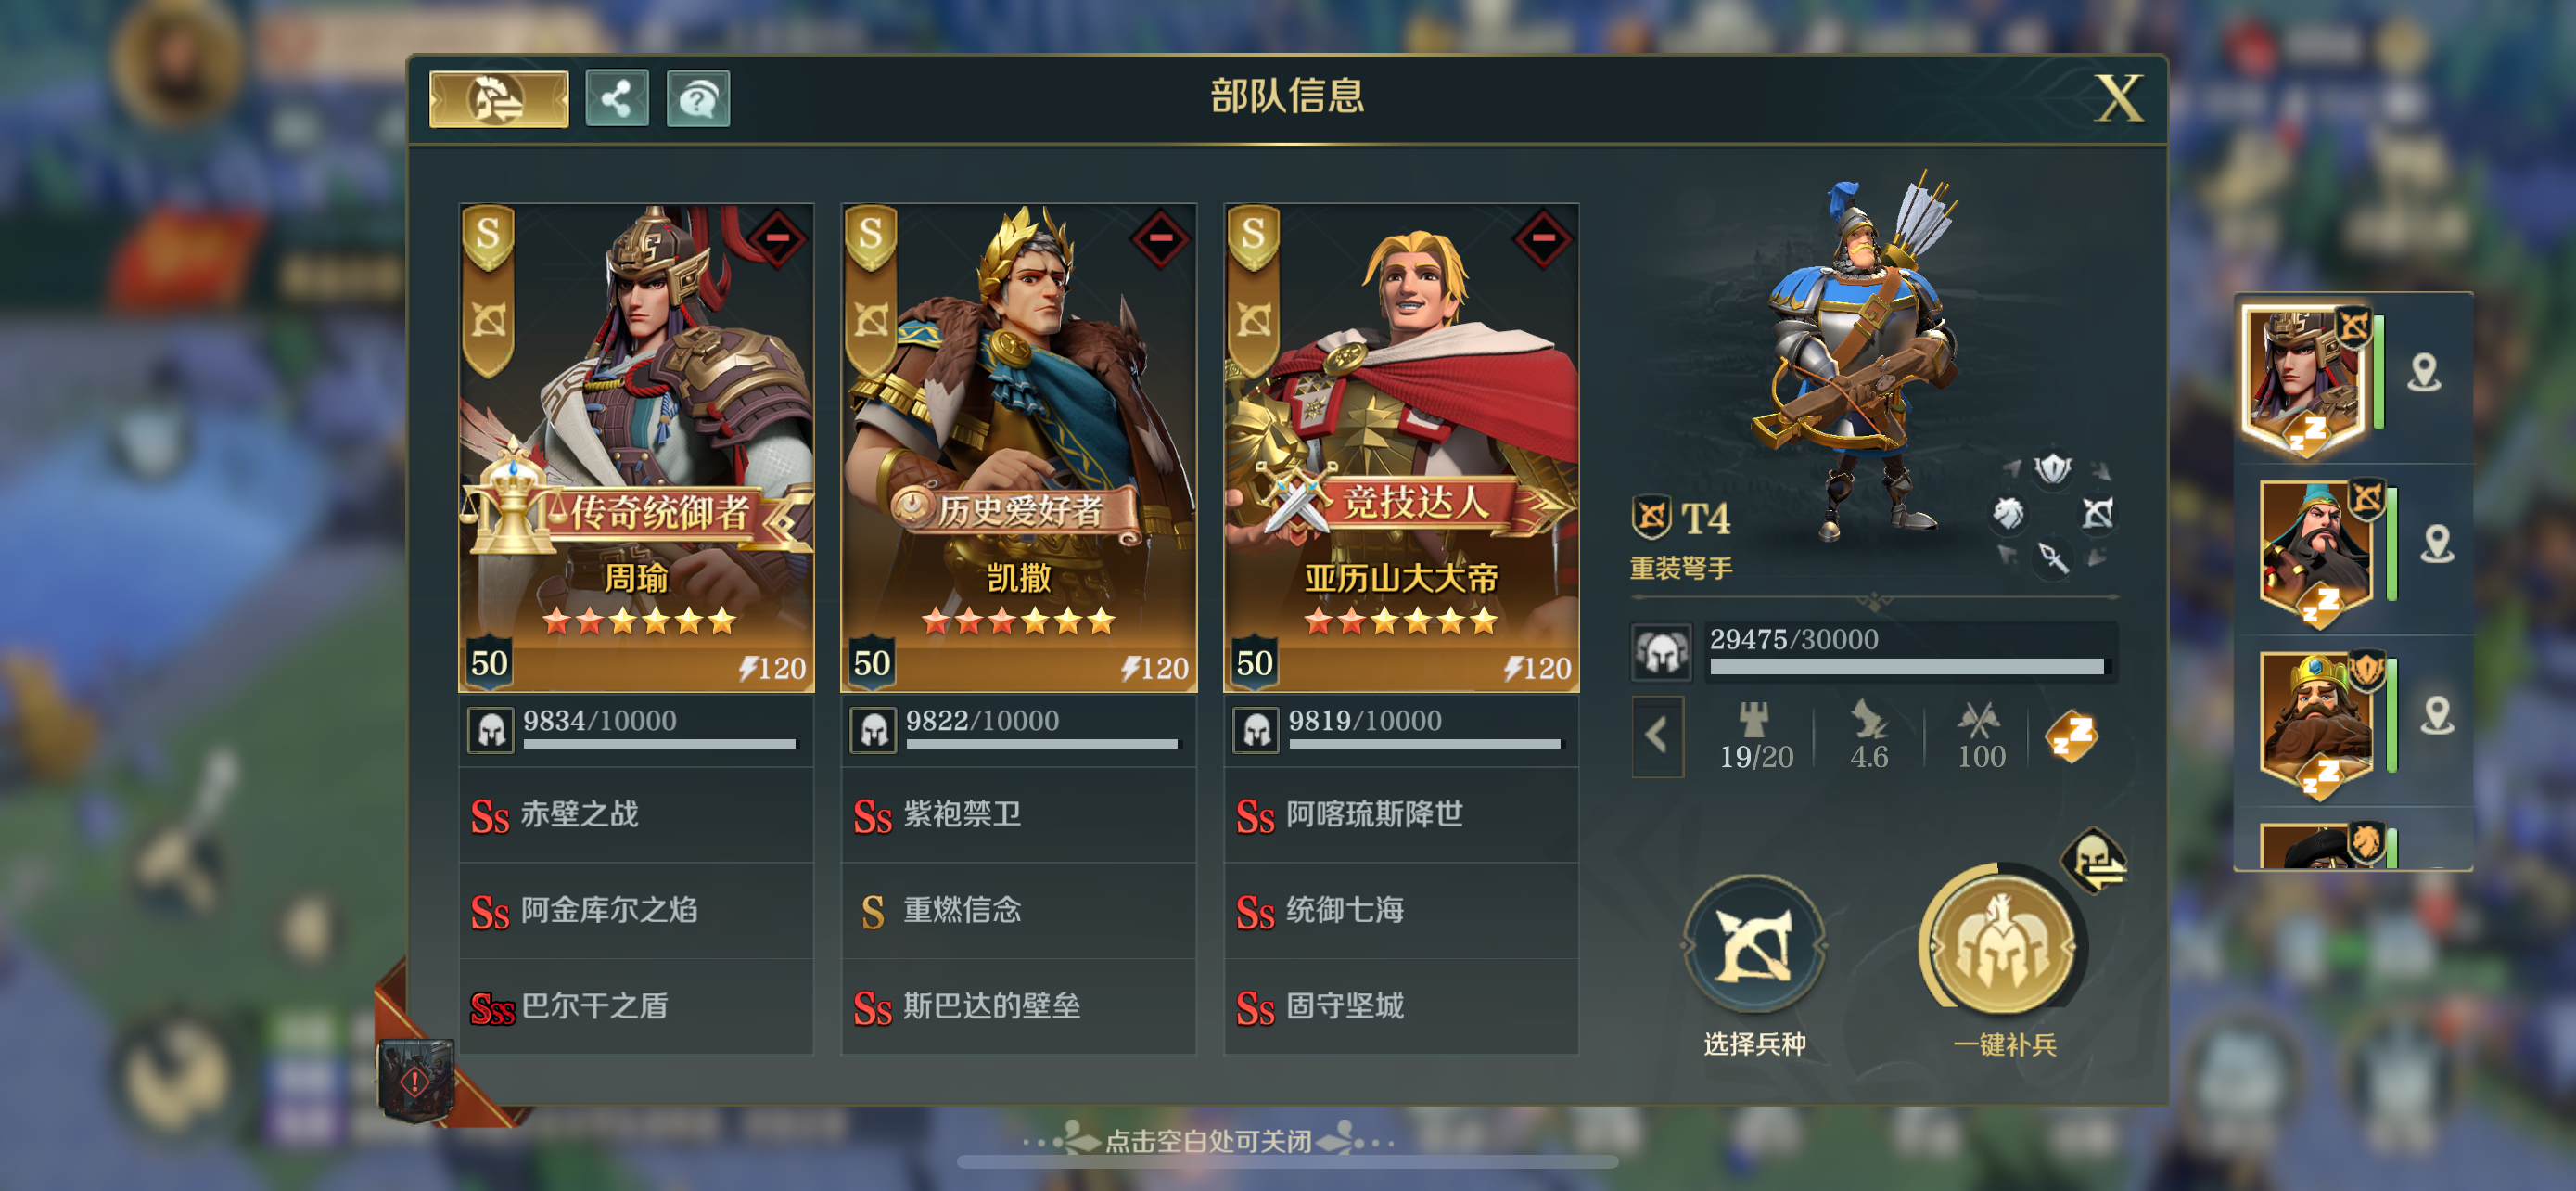Remove 亚历山大大帝 with the red minus badge
Image resolution: width=2576 pixels, height=1191 pixels.
(x=1543, y=238)
